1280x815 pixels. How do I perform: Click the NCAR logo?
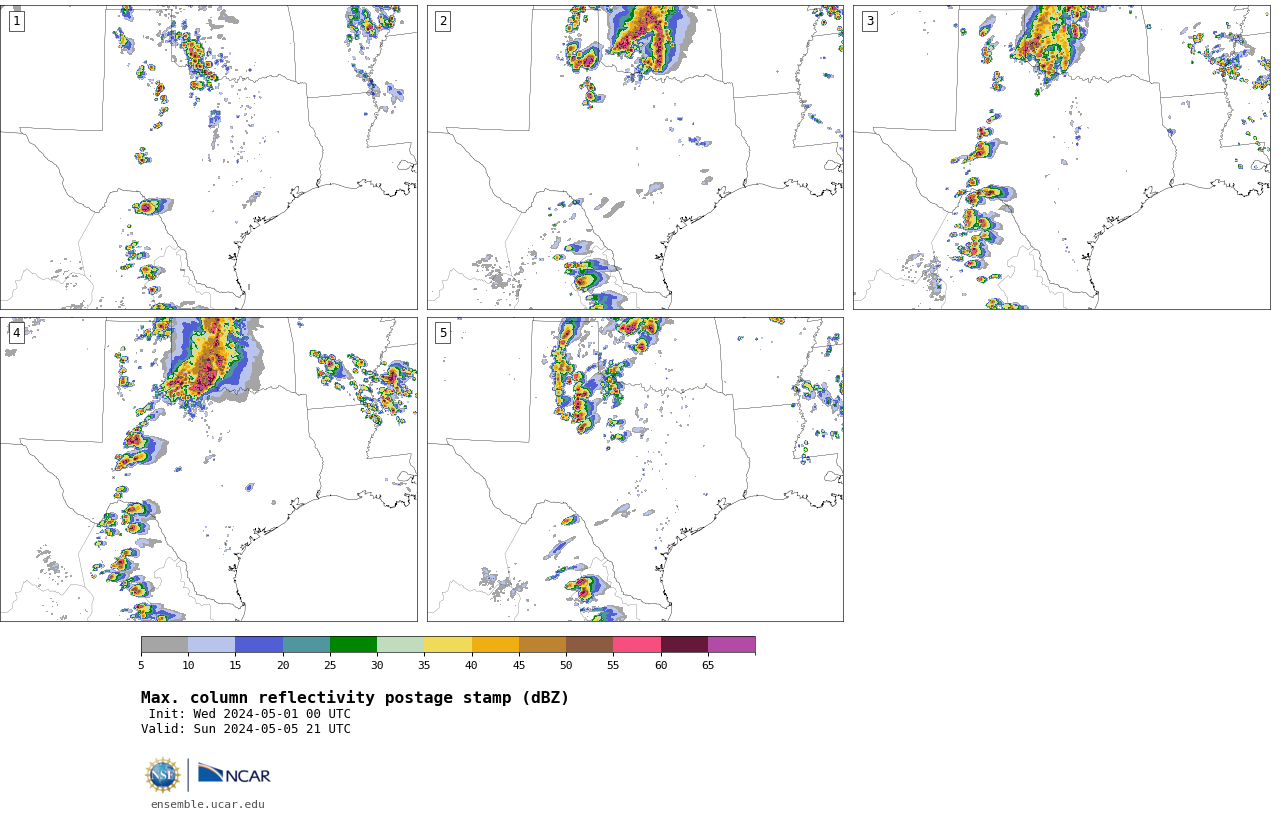click(234, 774)
